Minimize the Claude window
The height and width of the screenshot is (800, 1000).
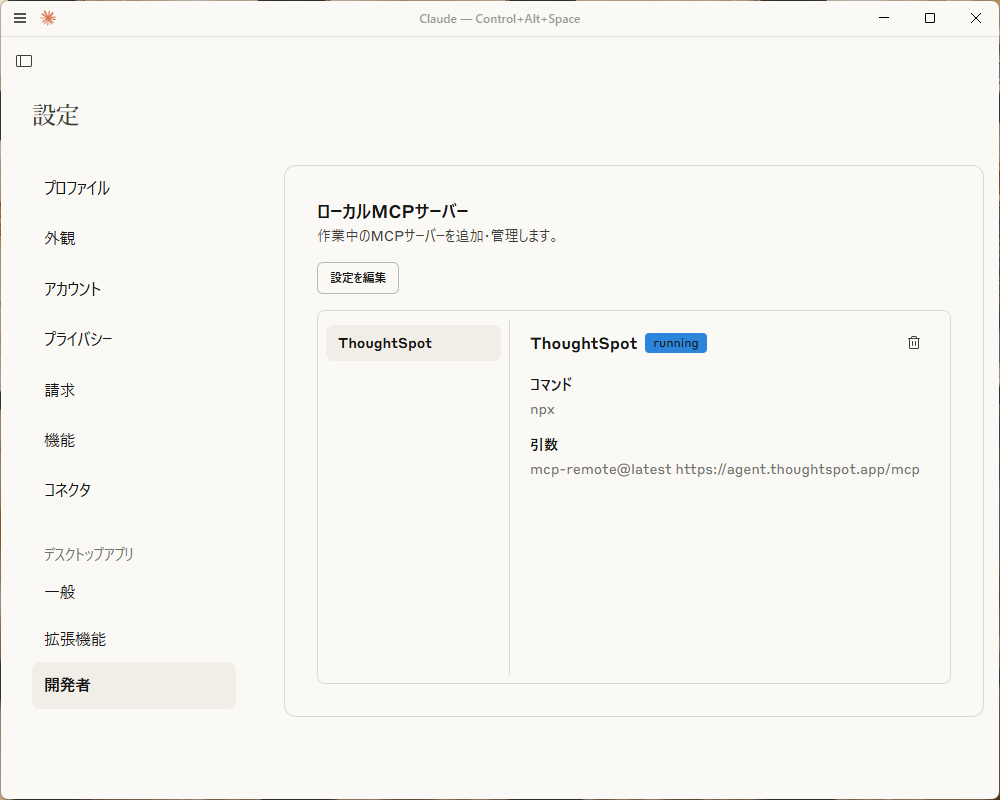tap(884, 18)
